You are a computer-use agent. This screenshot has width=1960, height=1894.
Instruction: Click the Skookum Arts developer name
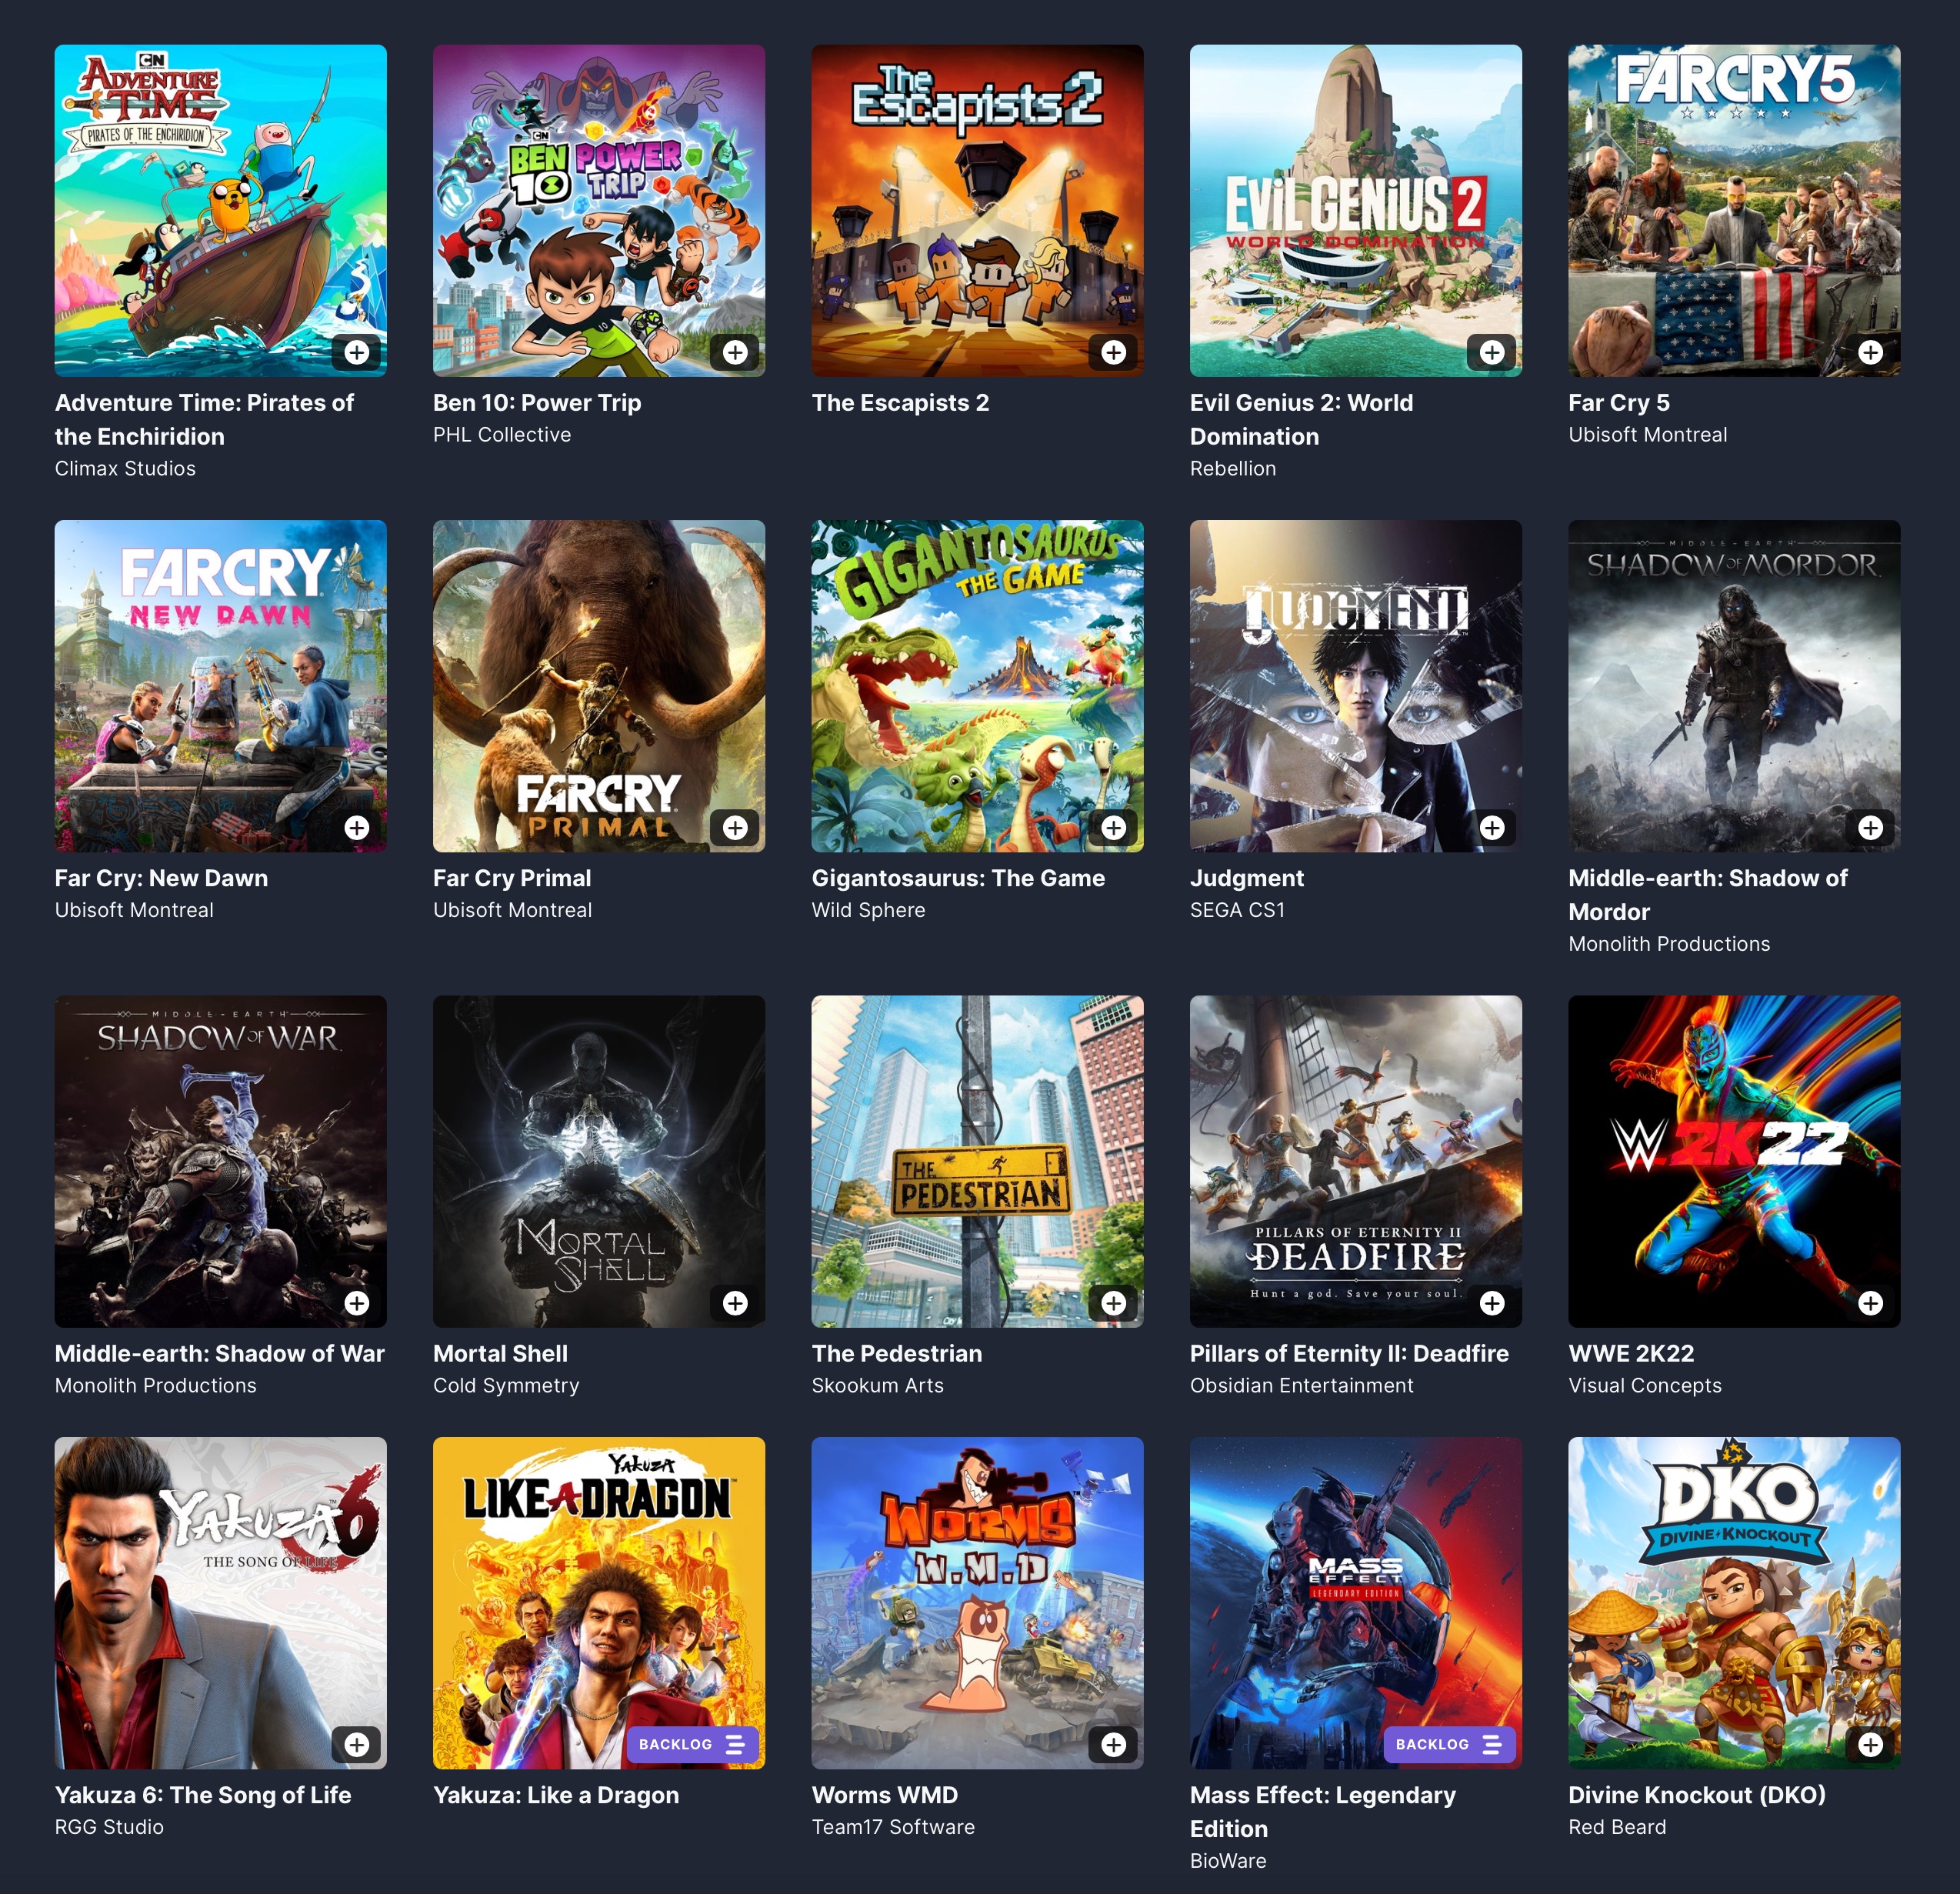[x=877, y=1385]
